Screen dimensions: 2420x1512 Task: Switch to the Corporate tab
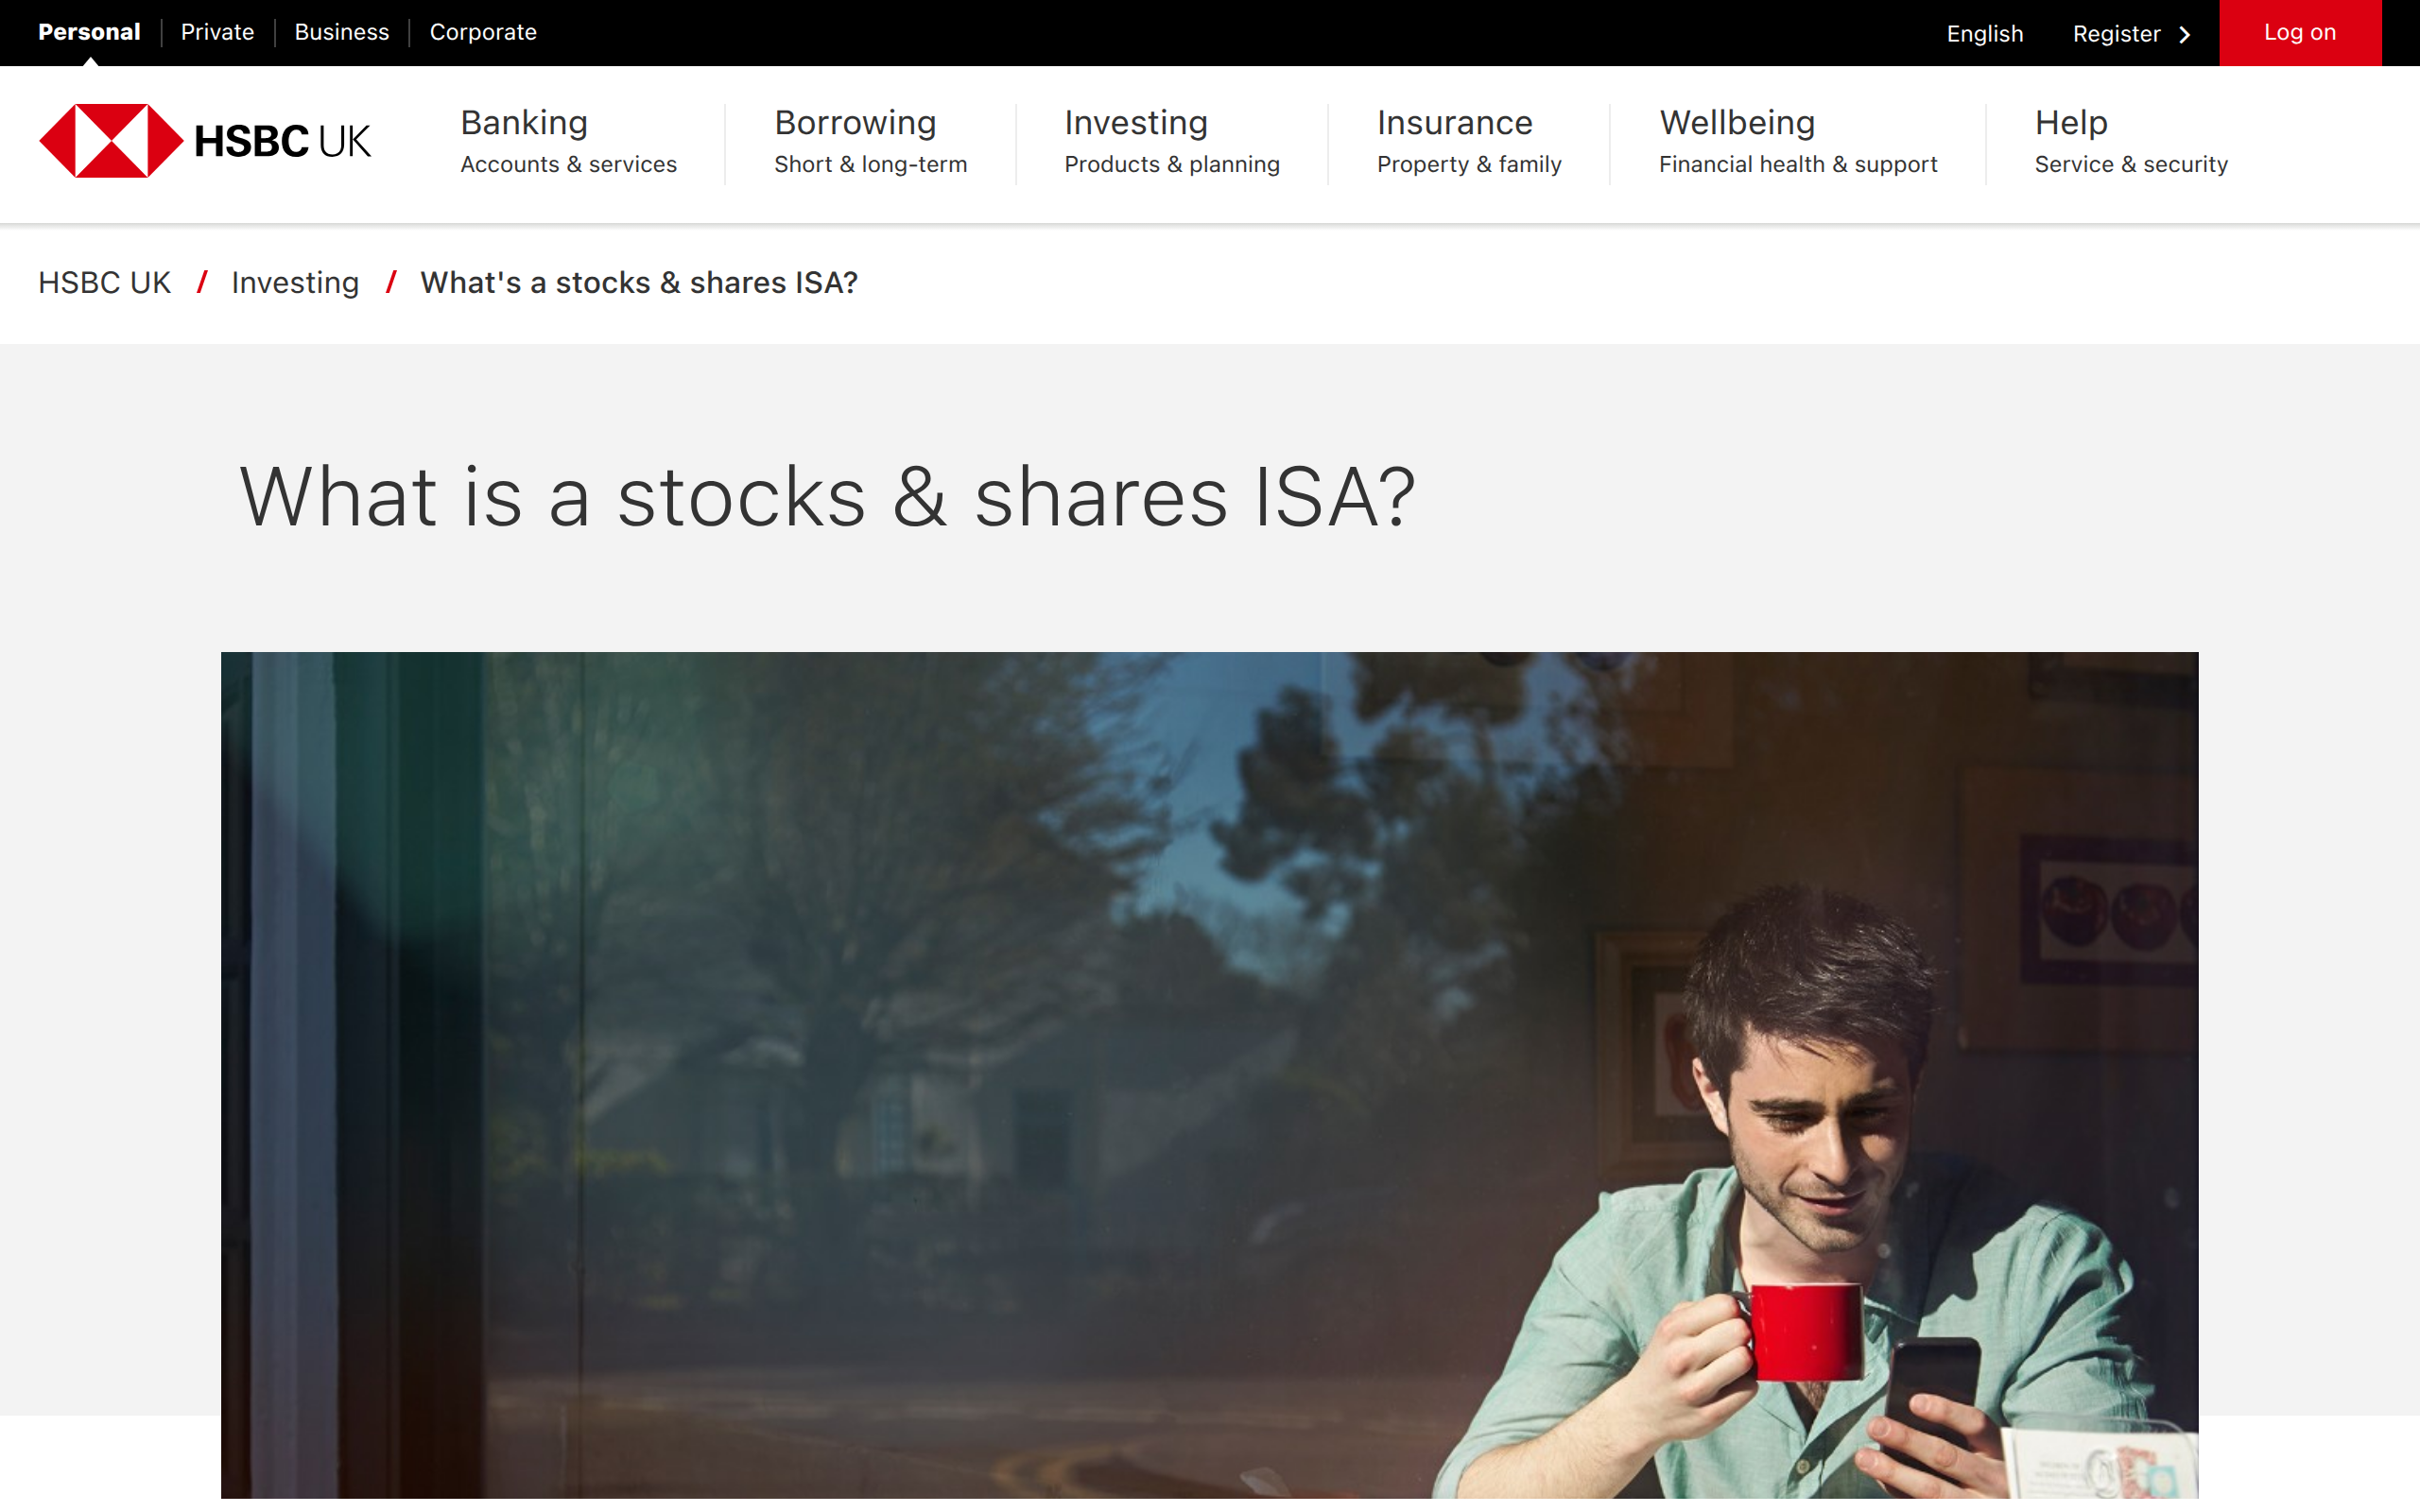click(482, 31)
